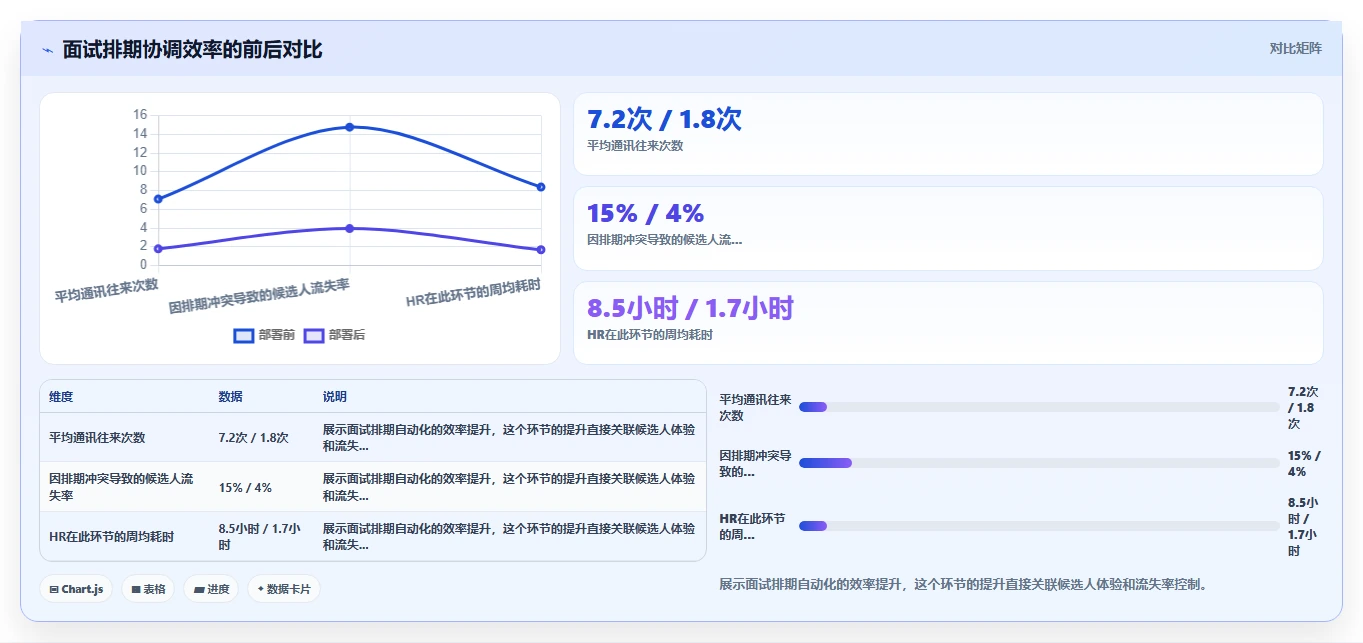Click 部署后 middle data point near 4
The image size is (1363, 643).
349,228
